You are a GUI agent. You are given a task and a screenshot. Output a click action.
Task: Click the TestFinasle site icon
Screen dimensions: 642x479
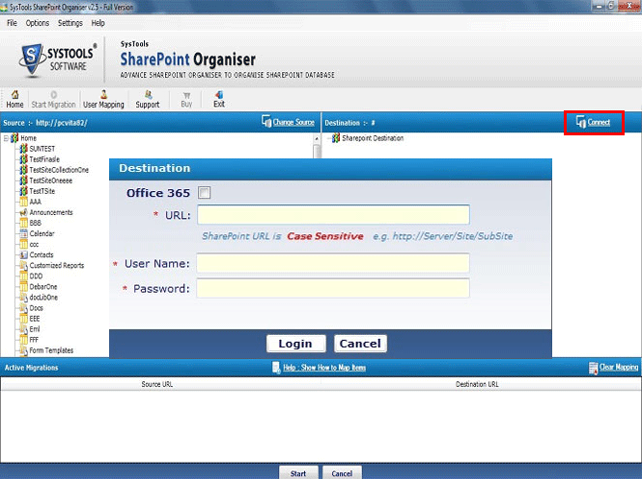tap(24, 159)
